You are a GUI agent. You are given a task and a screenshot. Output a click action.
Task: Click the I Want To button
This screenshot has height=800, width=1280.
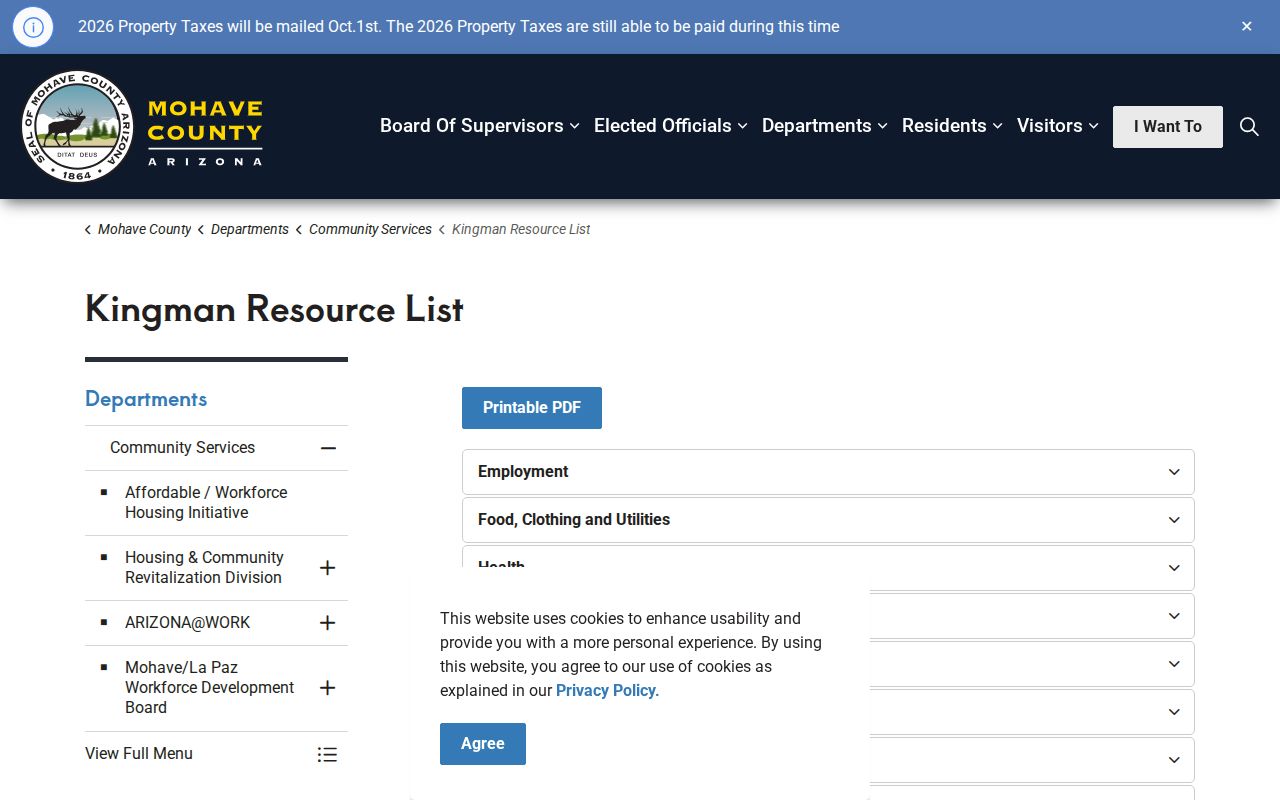(1168, 127)
